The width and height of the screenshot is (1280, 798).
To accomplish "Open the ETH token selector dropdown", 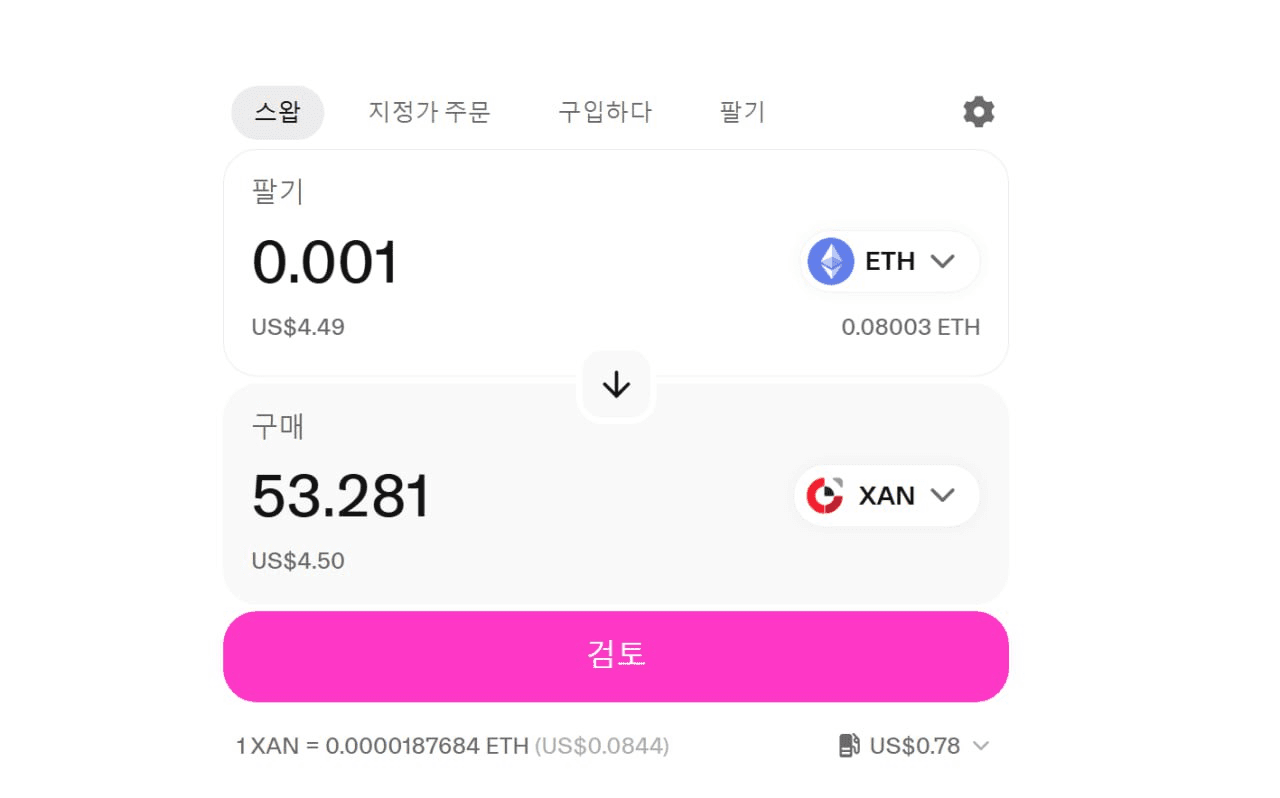I will [x=942, y=262].
